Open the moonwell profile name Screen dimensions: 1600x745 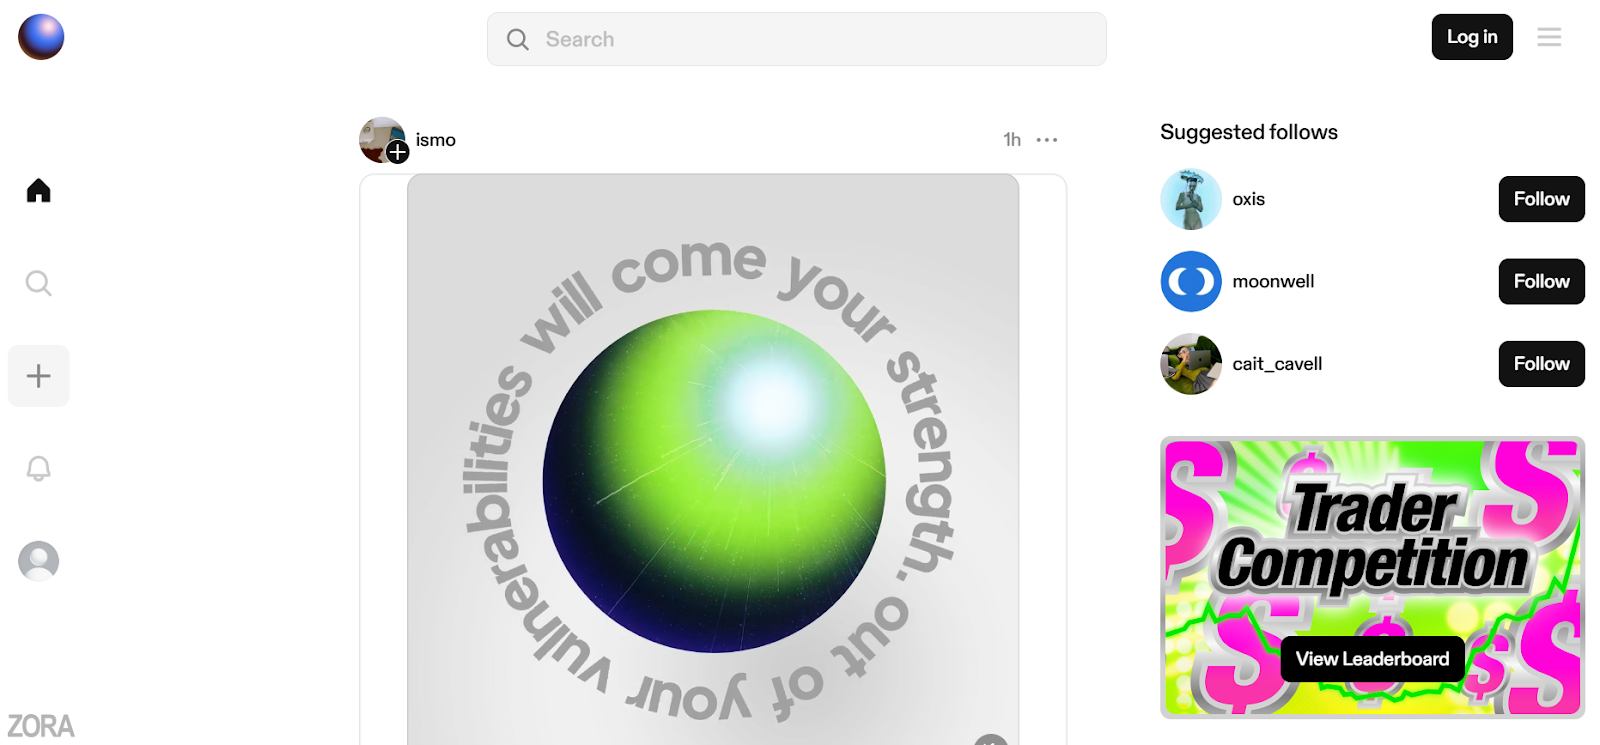[x=1273, y=282]
